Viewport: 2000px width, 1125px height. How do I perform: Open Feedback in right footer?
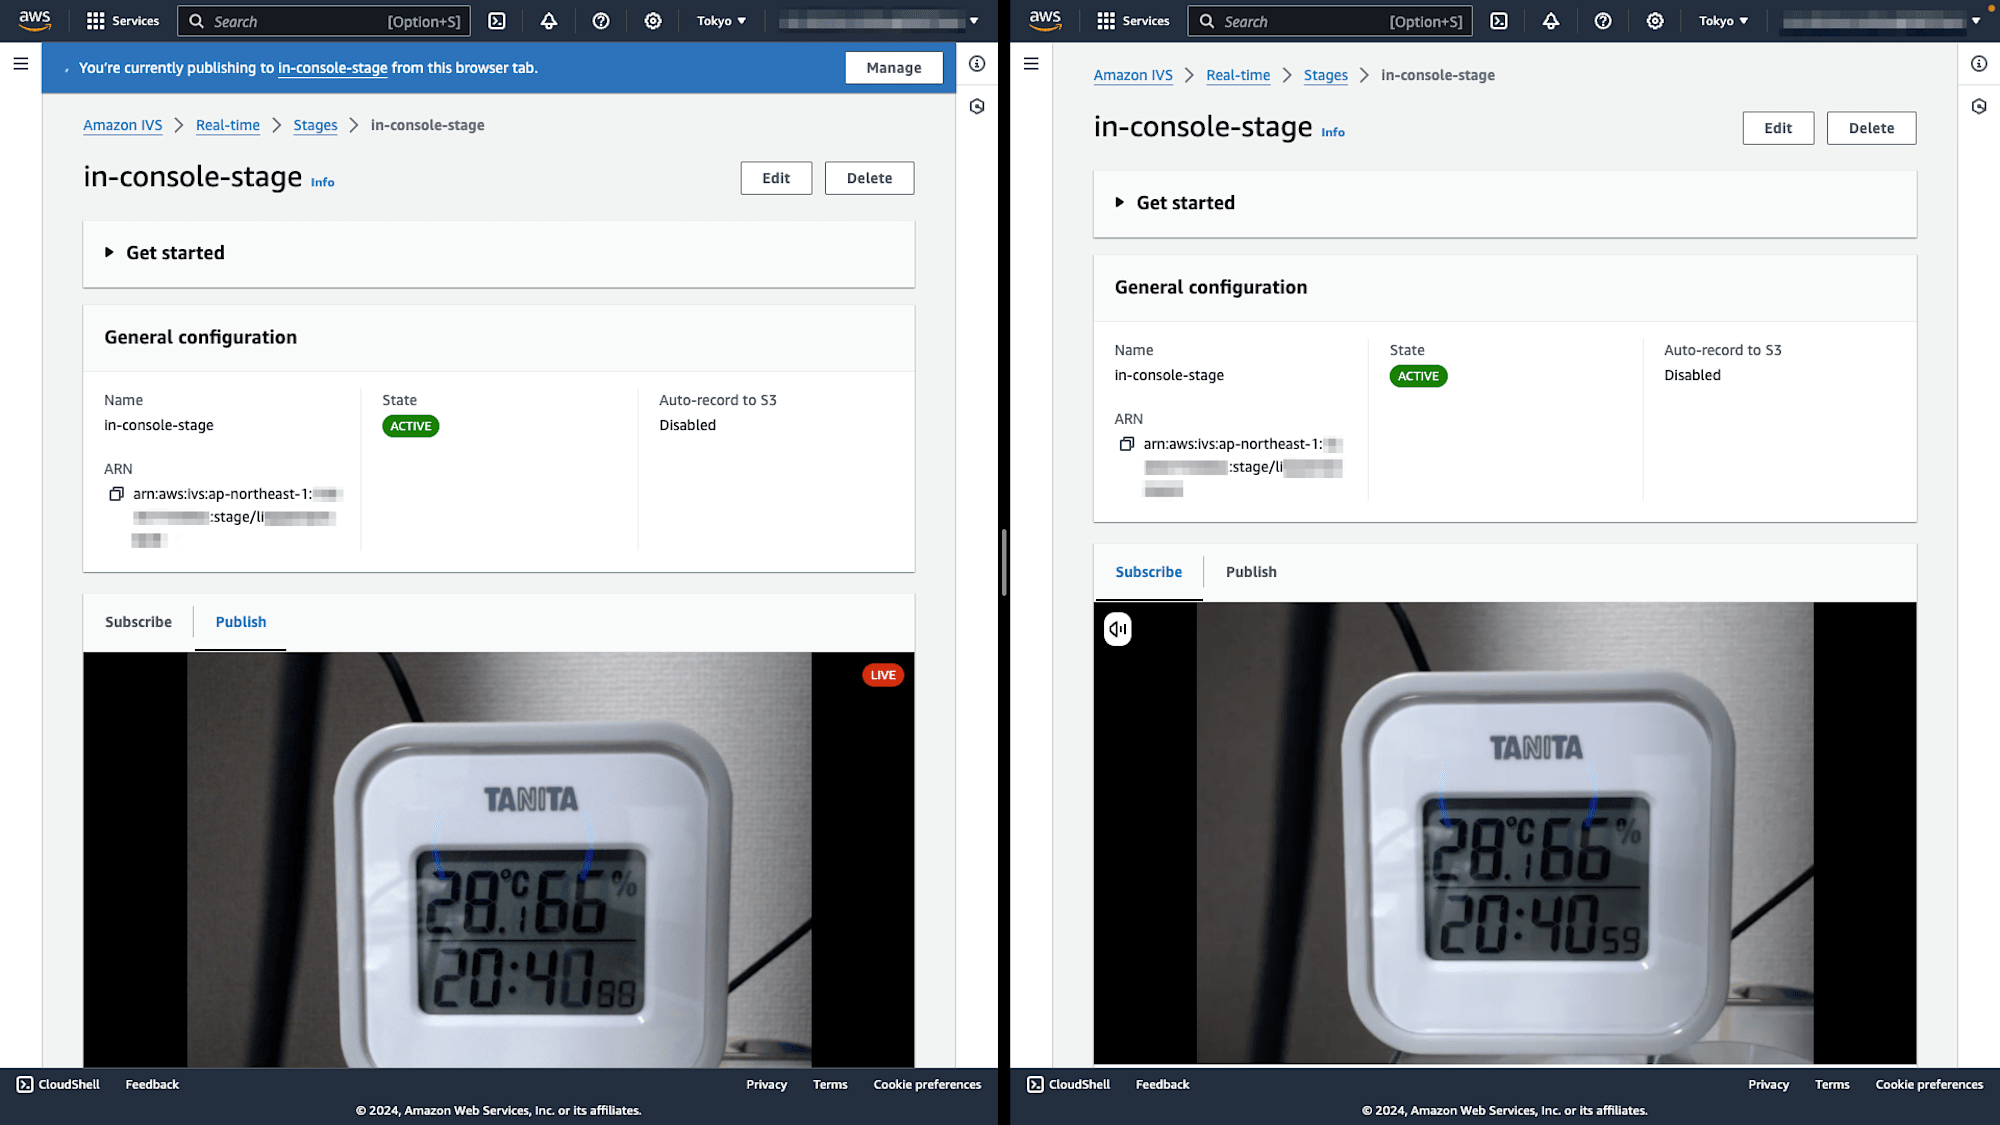(x=1162, y=1084)
